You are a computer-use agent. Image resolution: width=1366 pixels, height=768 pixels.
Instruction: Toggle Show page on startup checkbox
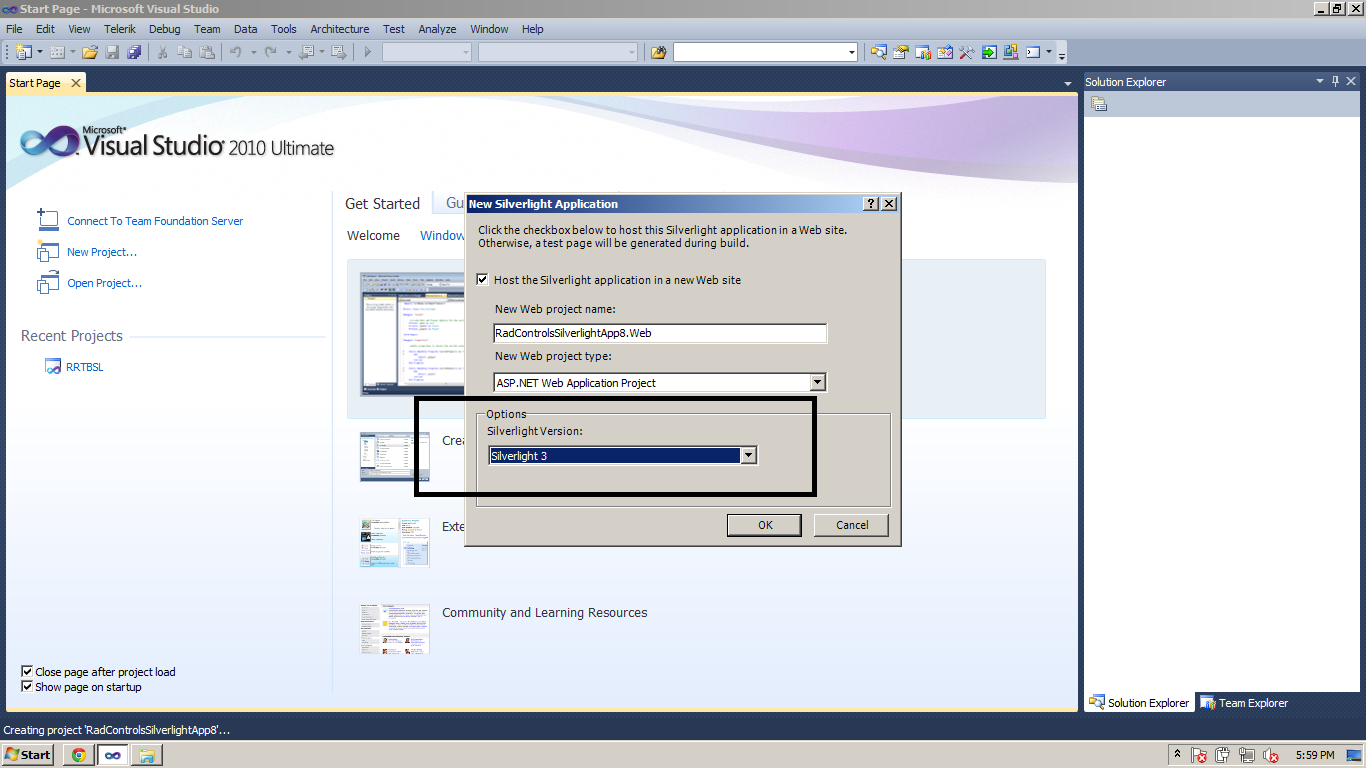click(x=27, y=687)
